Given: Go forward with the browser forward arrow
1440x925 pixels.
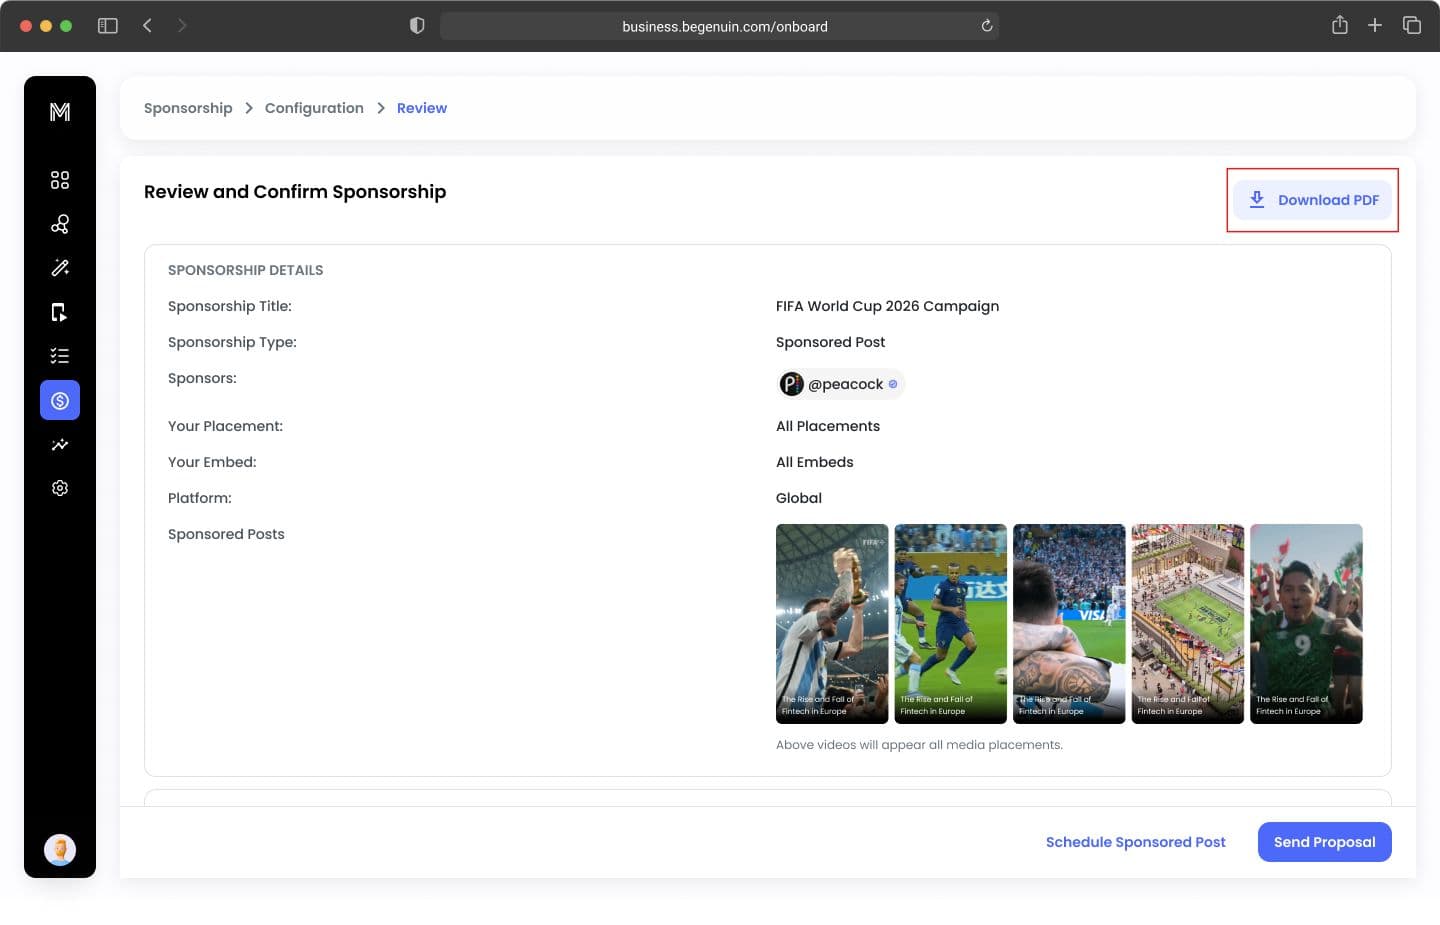Looking at the screenshot, I should [x=182, y=26].
